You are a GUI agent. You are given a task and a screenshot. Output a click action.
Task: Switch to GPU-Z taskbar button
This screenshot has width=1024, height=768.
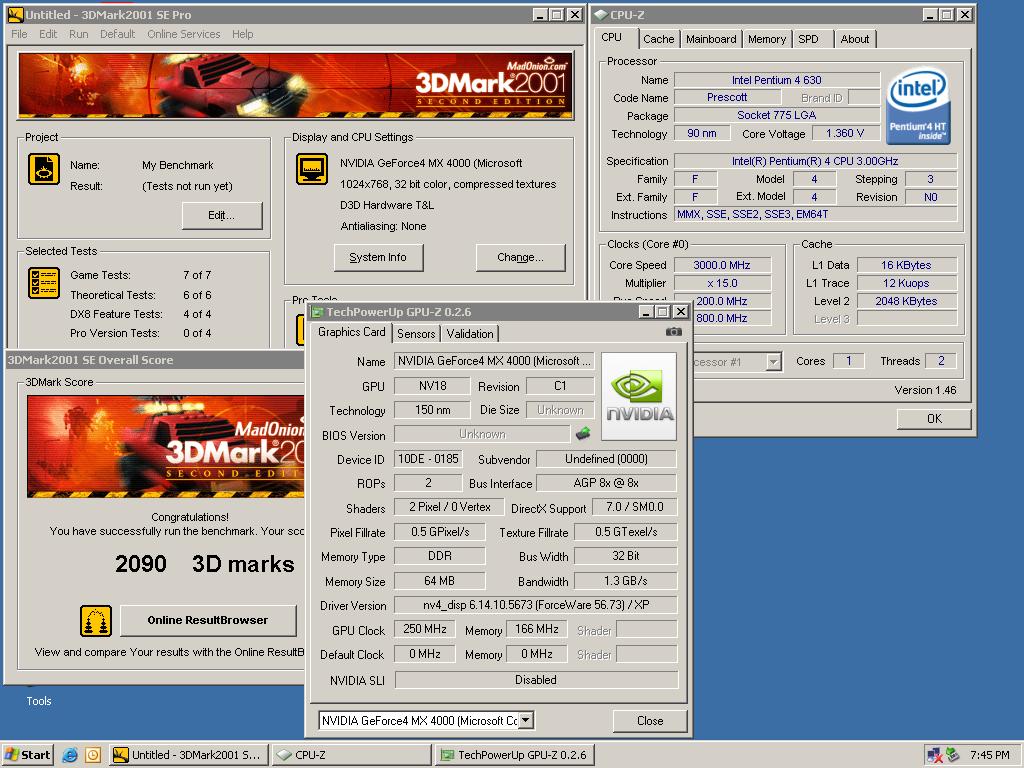pyautogui.click(x=514, y=755)
